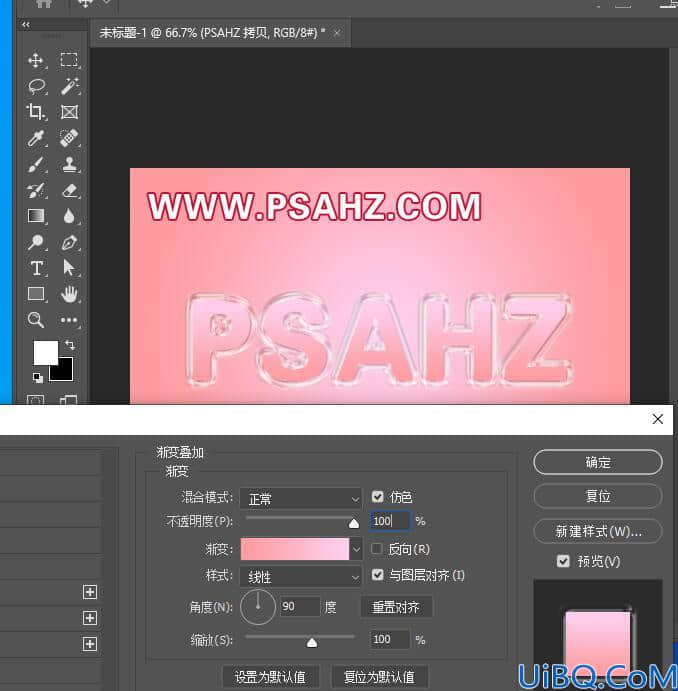Switch to the 未标题-1 document tab
This screenshot has width=678, height=691.
tap(212, 33)
